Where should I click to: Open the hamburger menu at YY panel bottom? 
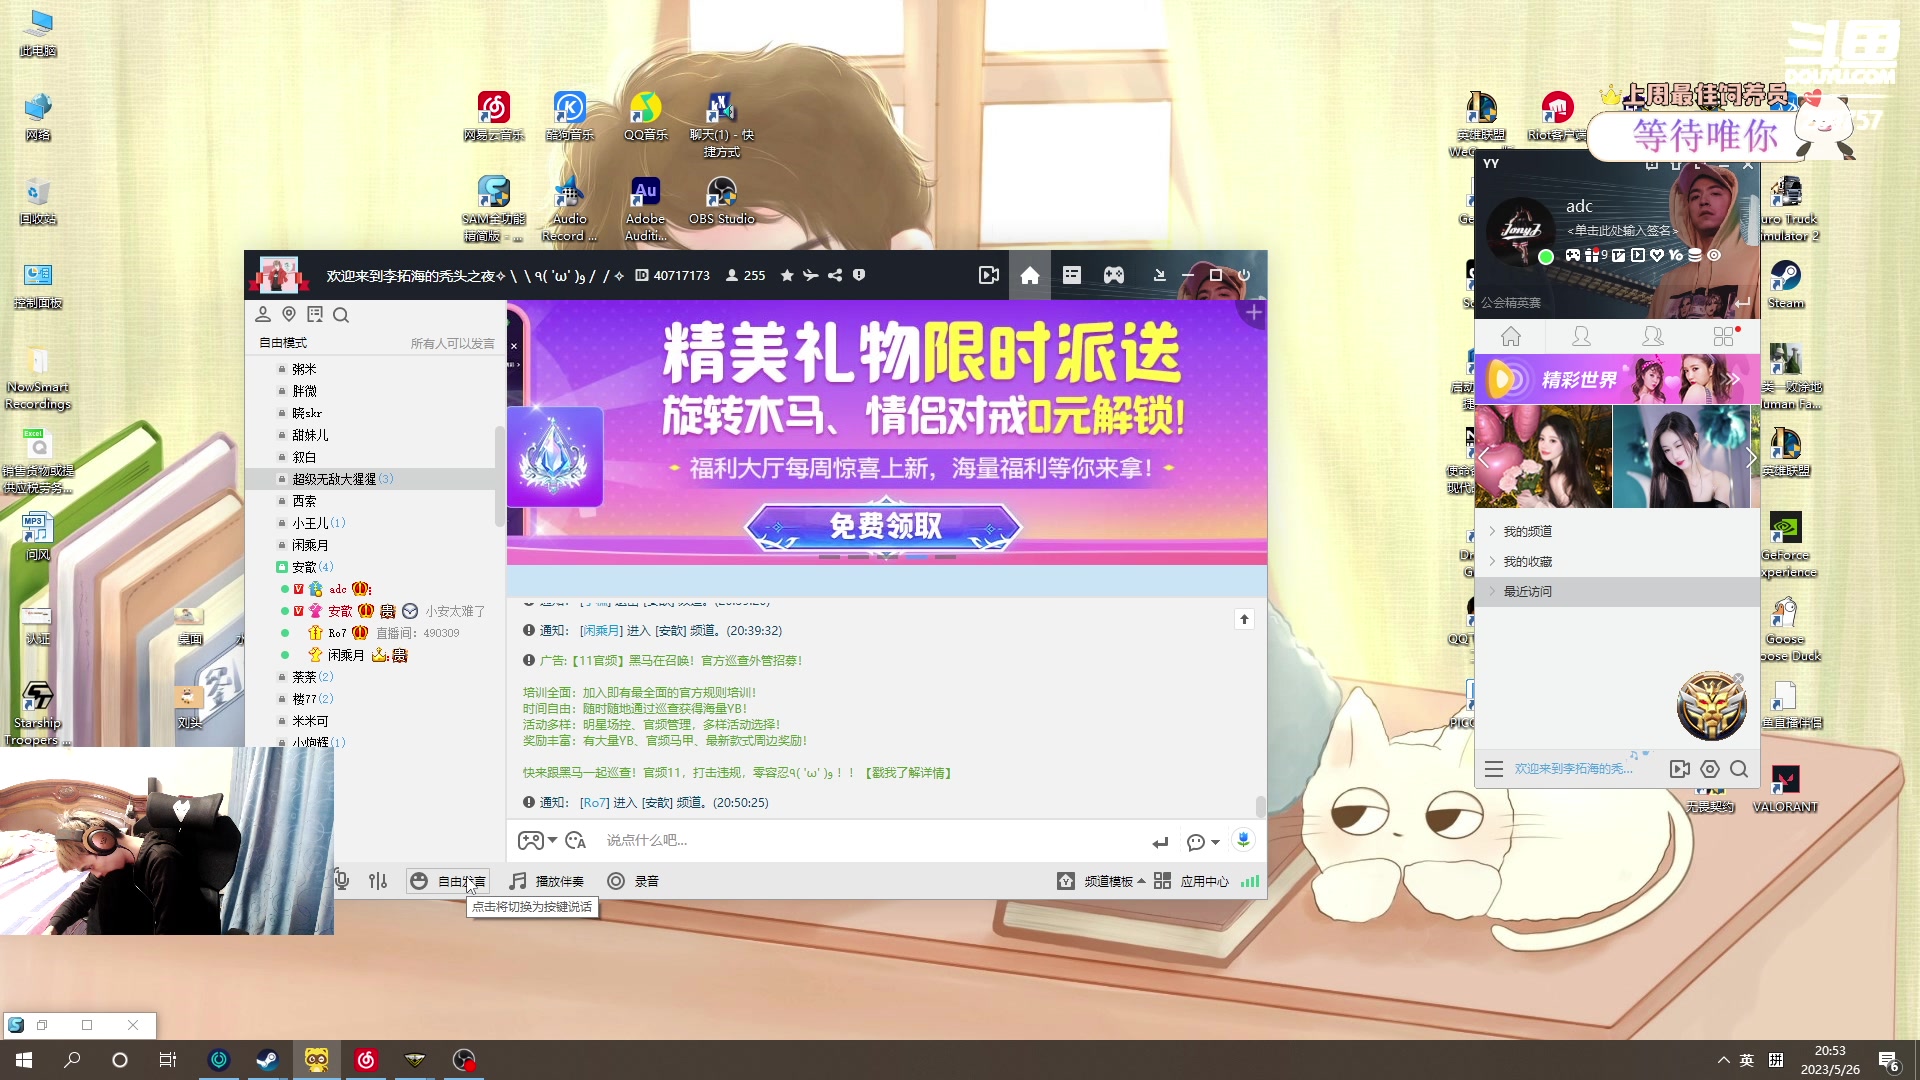[1494, 769]
